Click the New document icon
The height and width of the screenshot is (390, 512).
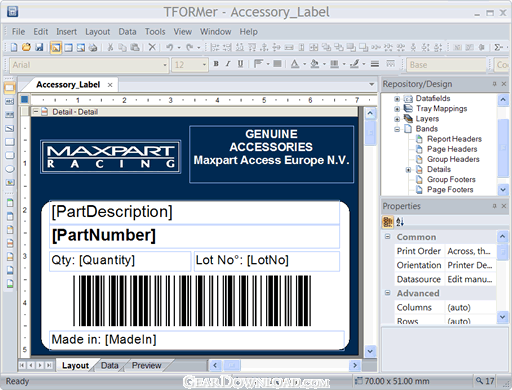[x=14, y=47]
